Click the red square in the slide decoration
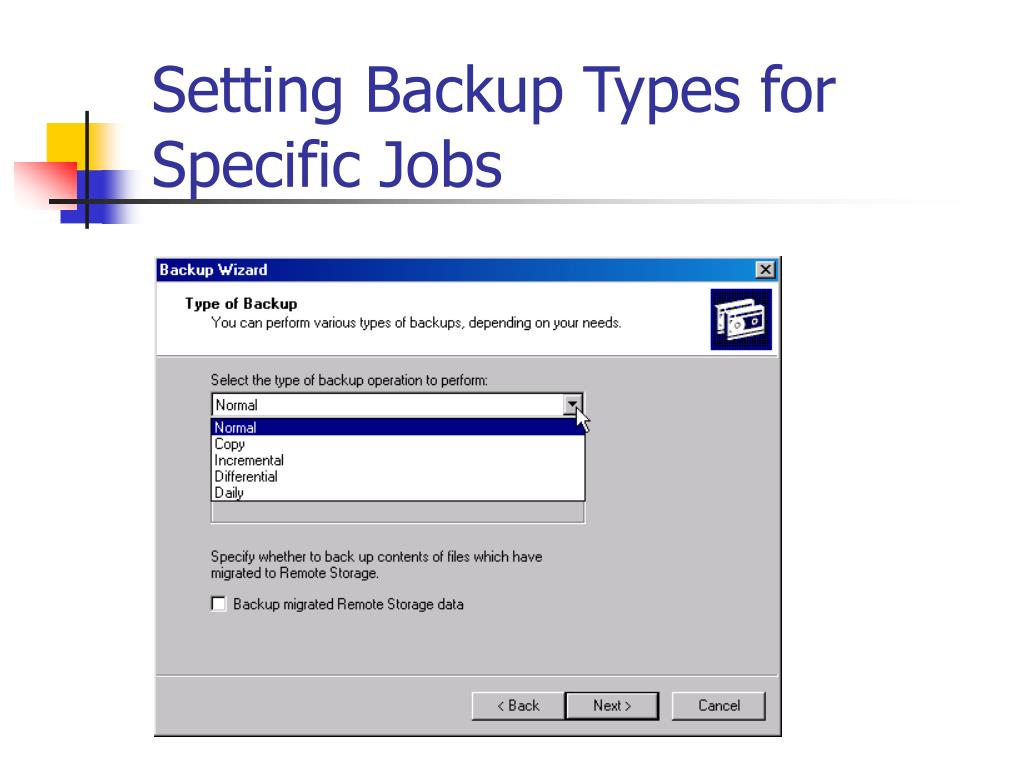This screenshot has height=768, width=1024. click(x=46, y=183)
